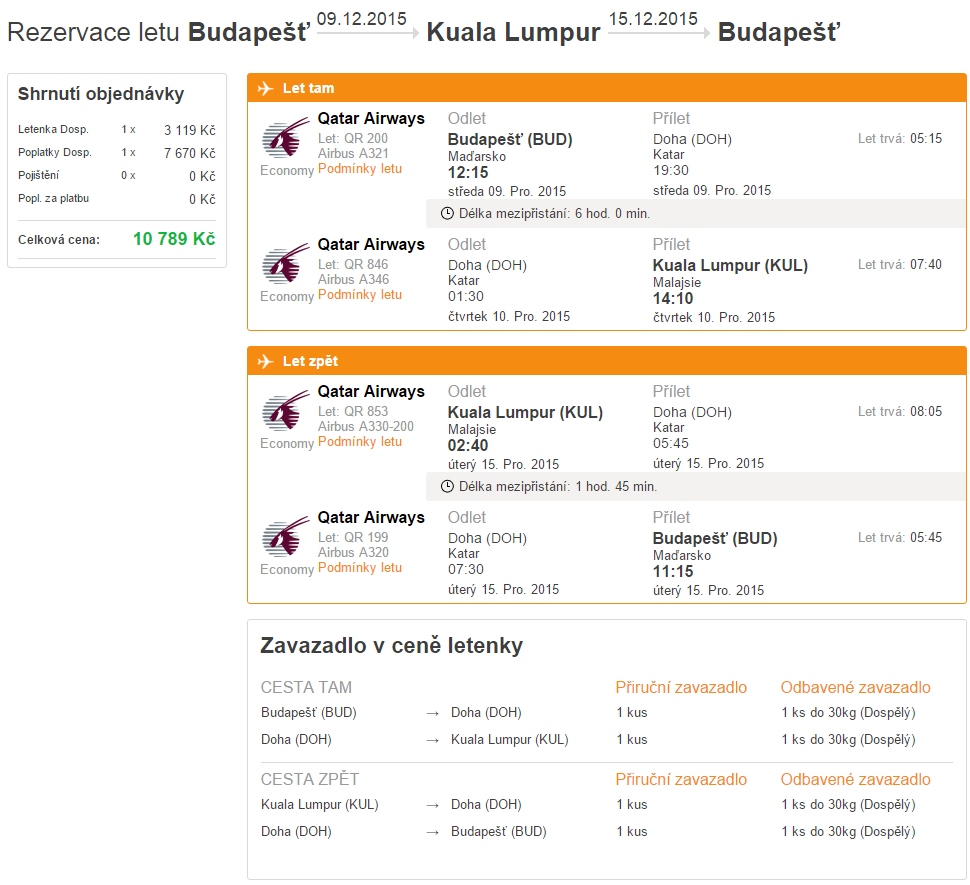Click the flight number 'Let: QR 846'
Viewport: 970px width, 885px height.
coord(353,265)
